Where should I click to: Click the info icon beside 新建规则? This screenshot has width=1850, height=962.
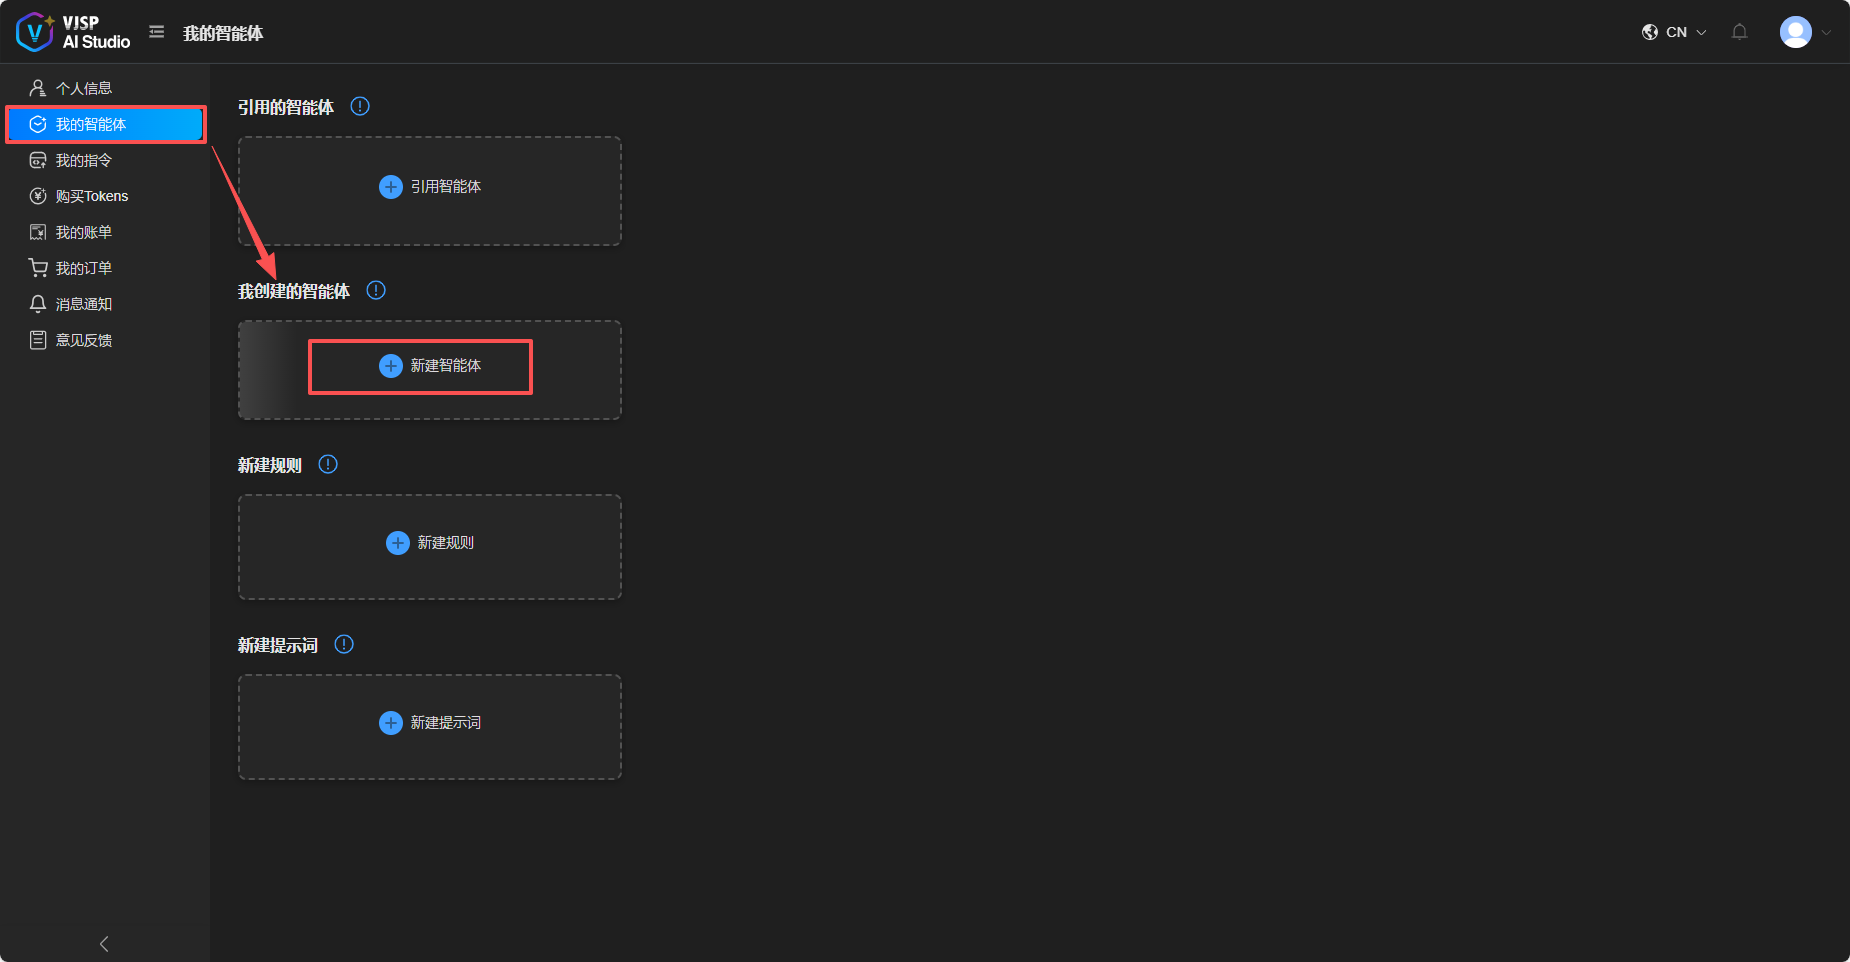328,464
